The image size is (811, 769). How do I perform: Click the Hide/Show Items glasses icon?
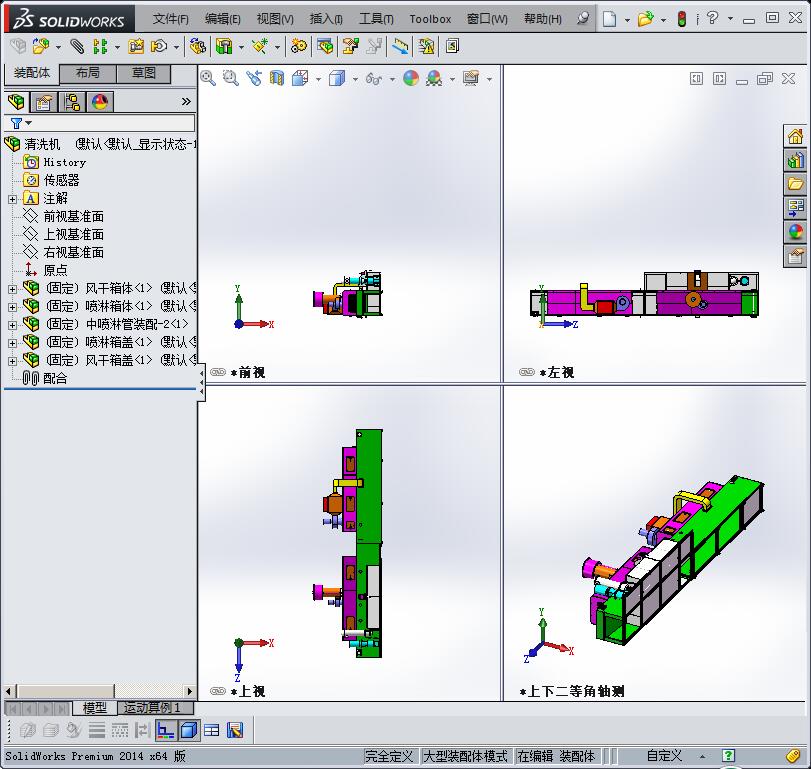[374, 79]
